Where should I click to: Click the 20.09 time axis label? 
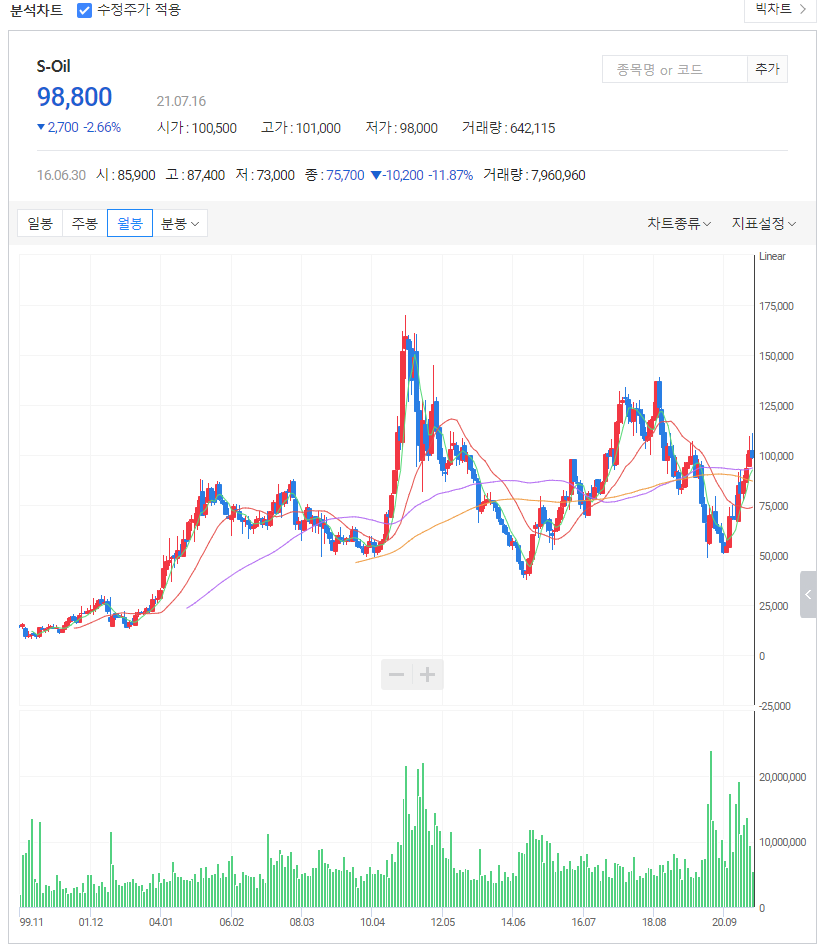(724, 922)
